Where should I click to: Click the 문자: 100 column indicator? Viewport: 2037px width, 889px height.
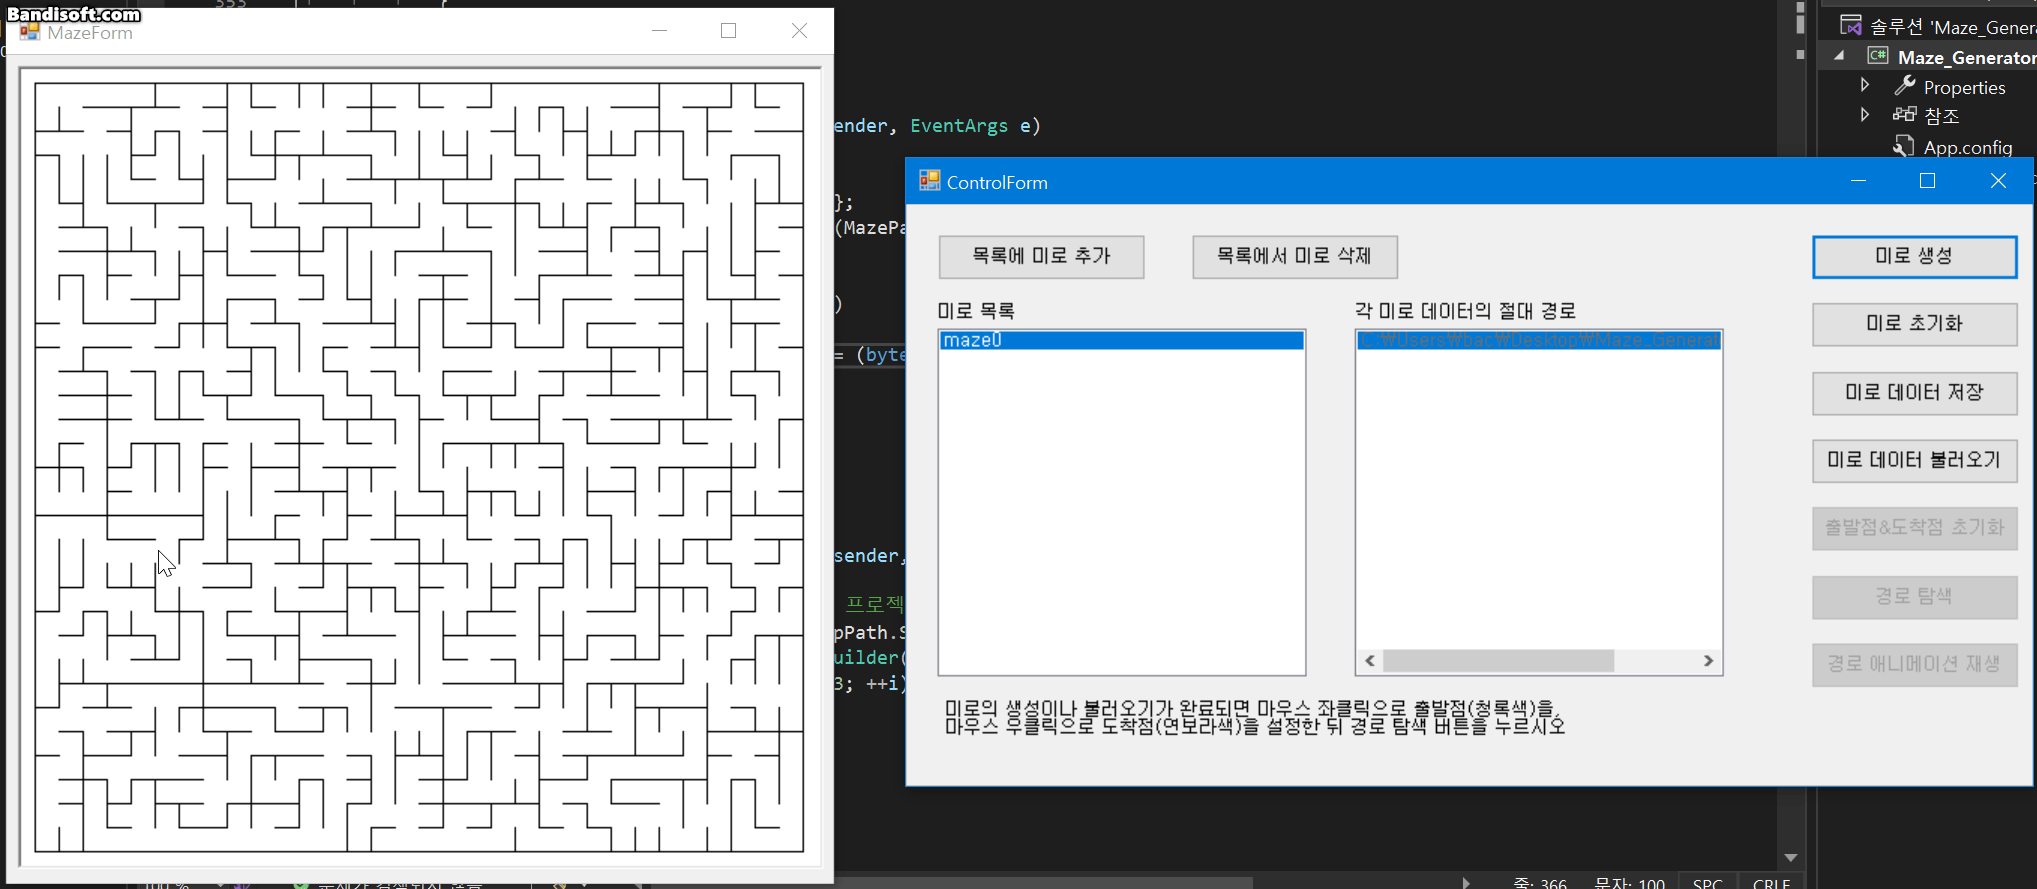click(x=1629, y=883)
